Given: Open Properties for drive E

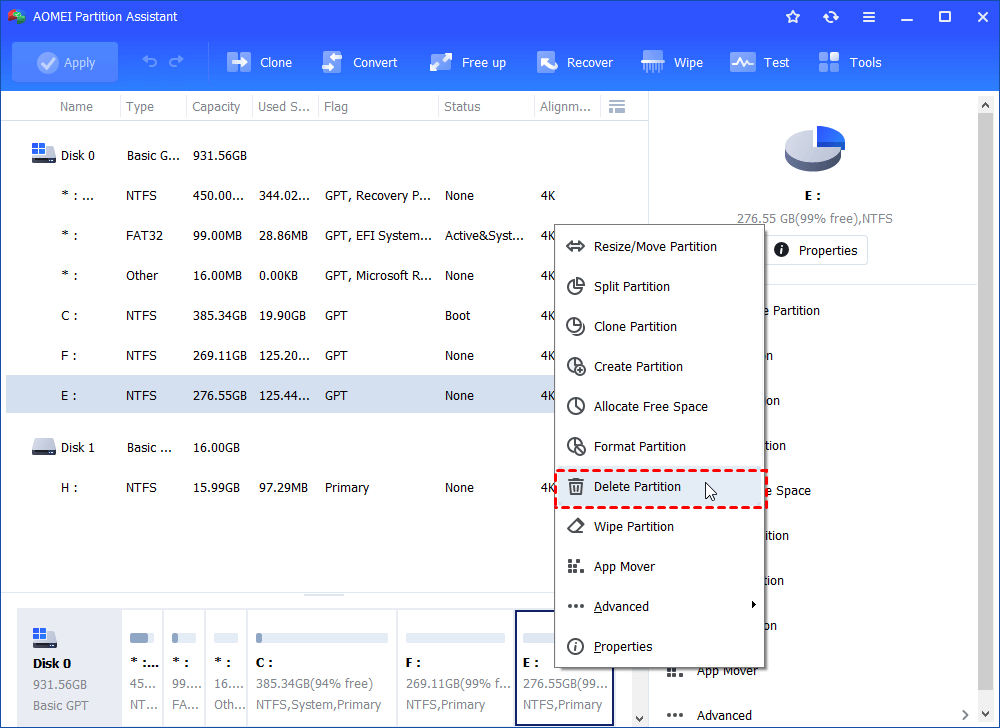Looking at the screenshot, I should click(x=816, y=250).
